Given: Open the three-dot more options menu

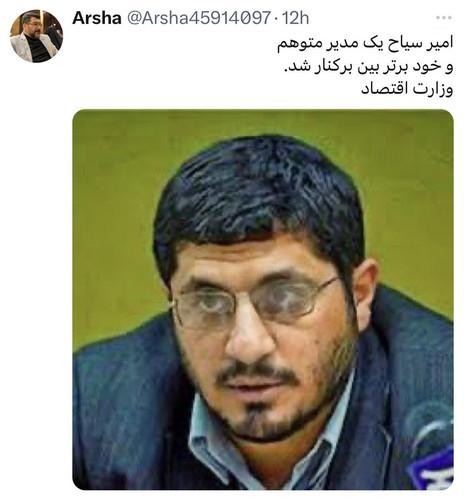Looking at the screenshot, I should (444, 18).
